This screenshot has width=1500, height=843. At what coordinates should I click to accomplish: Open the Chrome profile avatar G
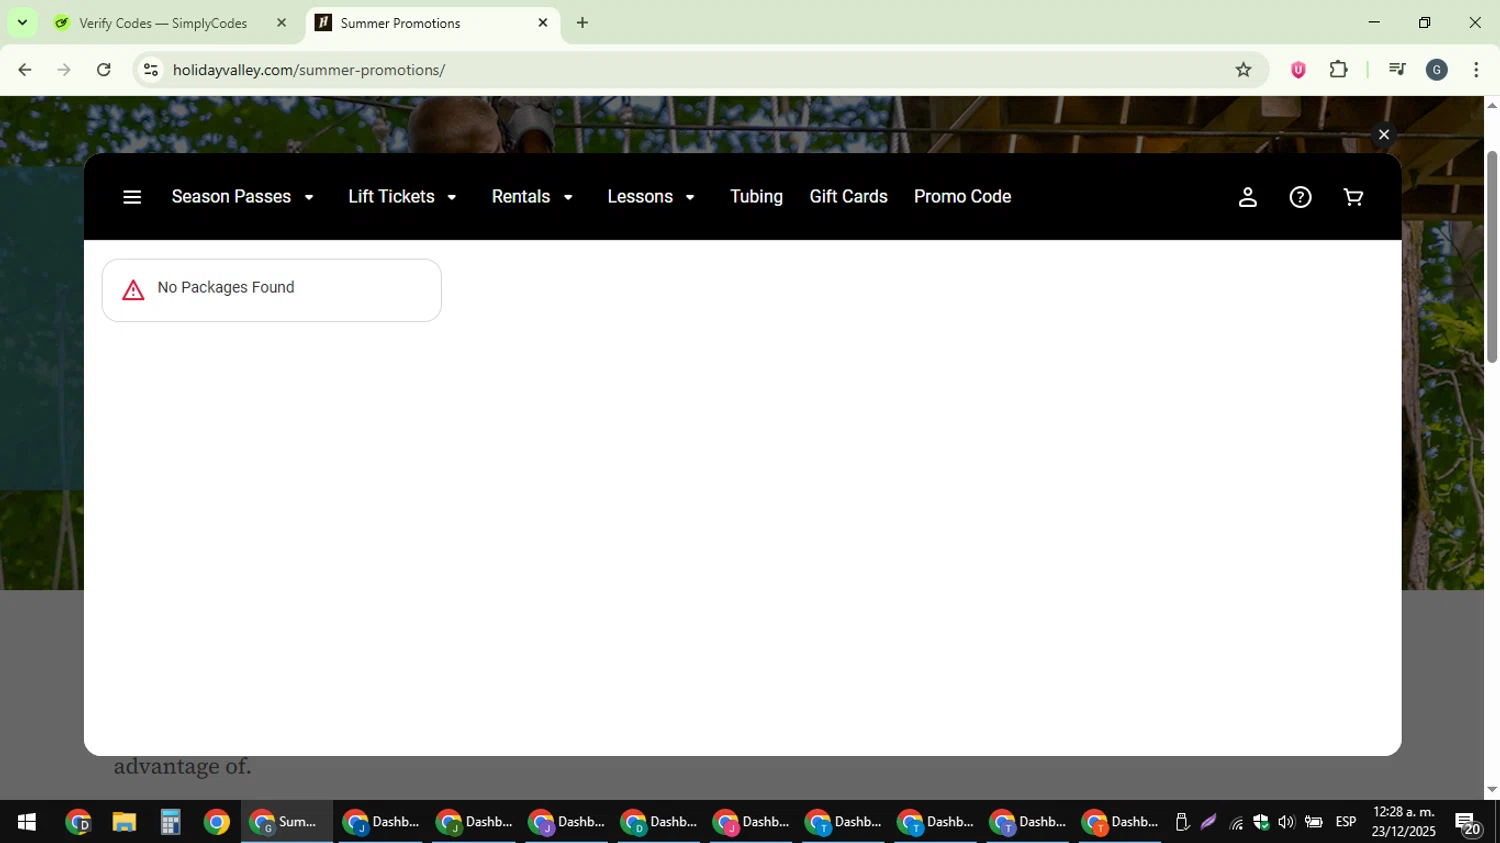point(1437,70)
